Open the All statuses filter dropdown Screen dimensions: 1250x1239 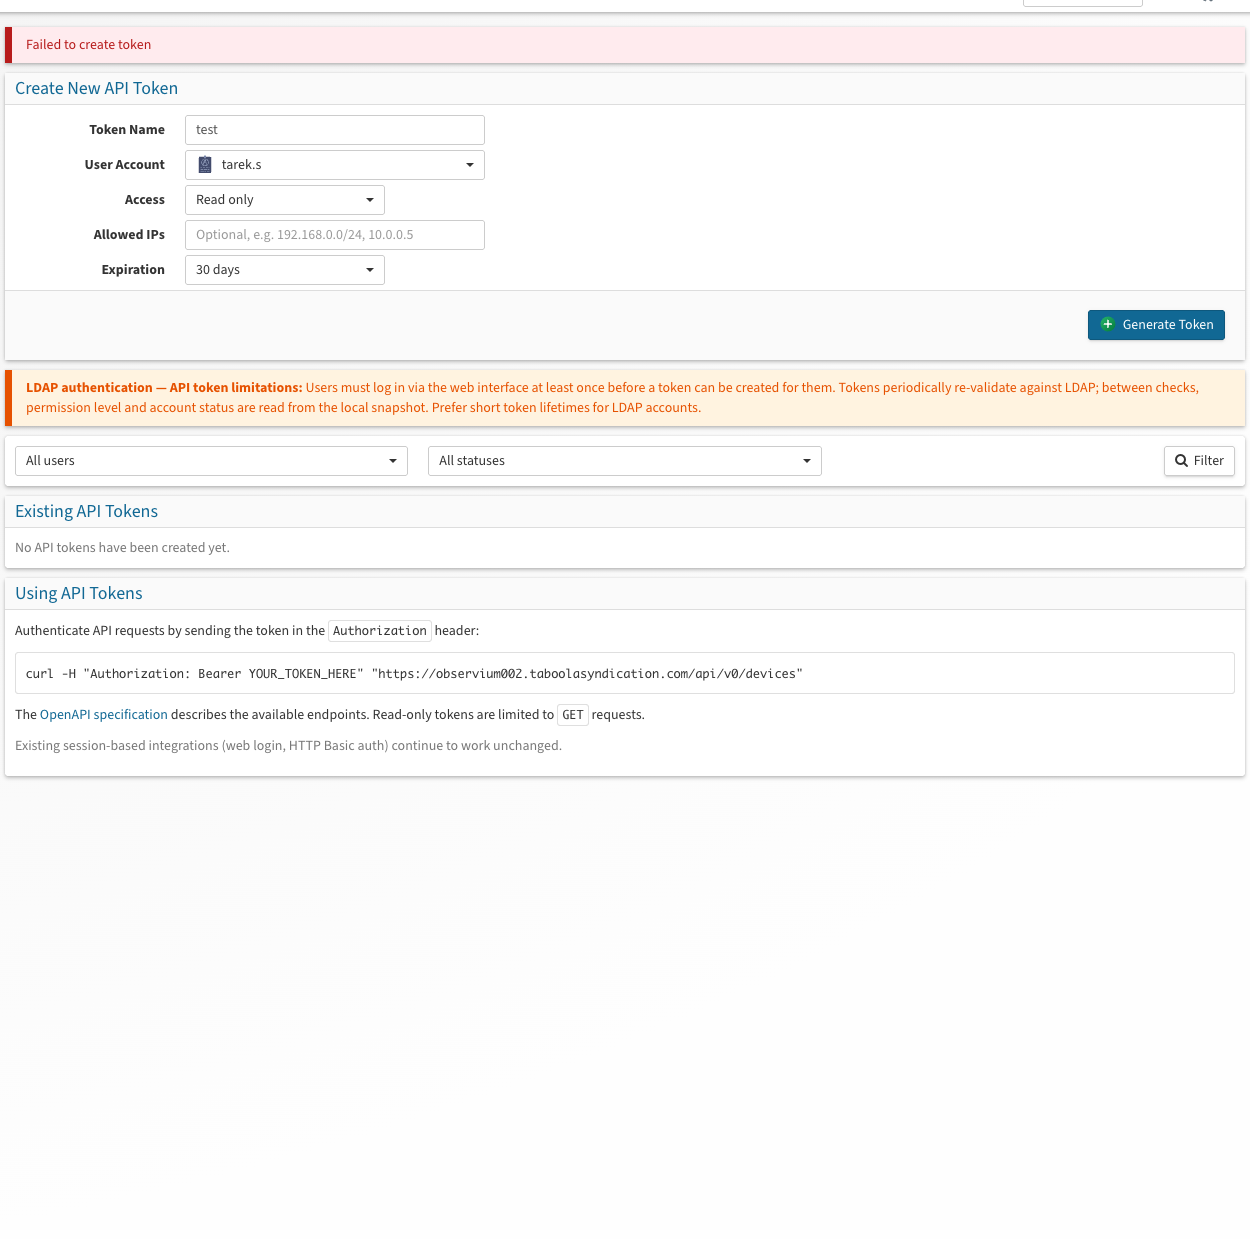pos(624,461)
